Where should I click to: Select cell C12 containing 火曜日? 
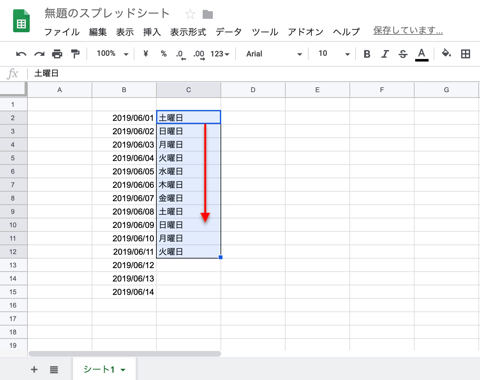tap(188, 252)
